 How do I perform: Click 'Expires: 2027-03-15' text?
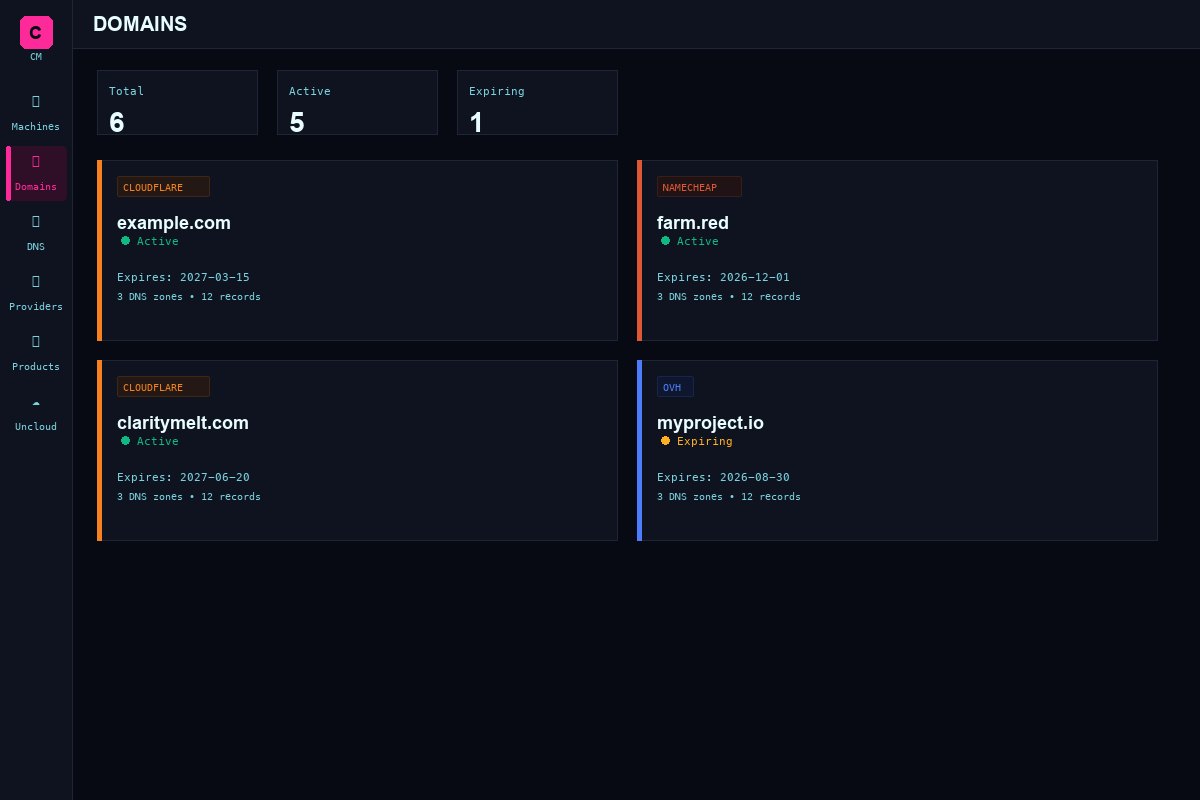point(183,277)
